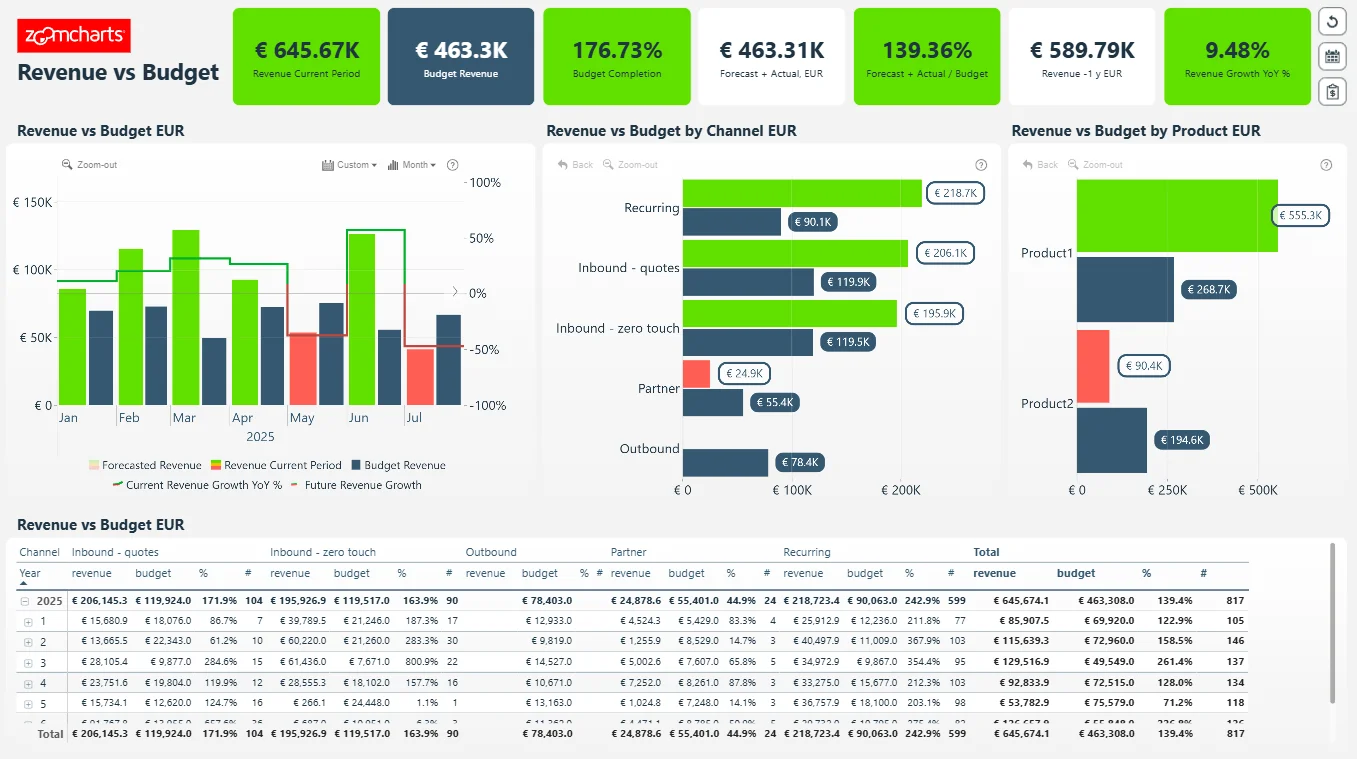
Task: Click right arrow on time chart edge
Action: tap(455, 292)
